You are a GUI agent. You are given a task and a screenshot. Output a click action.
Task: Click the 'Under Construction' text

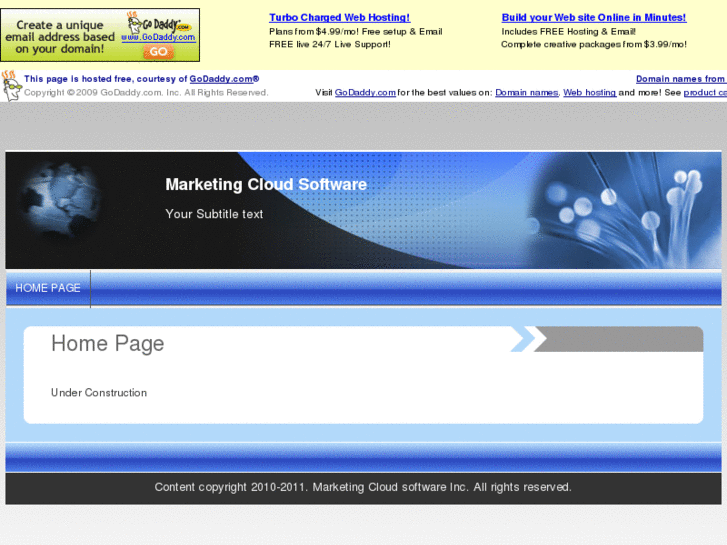(99, 393)
